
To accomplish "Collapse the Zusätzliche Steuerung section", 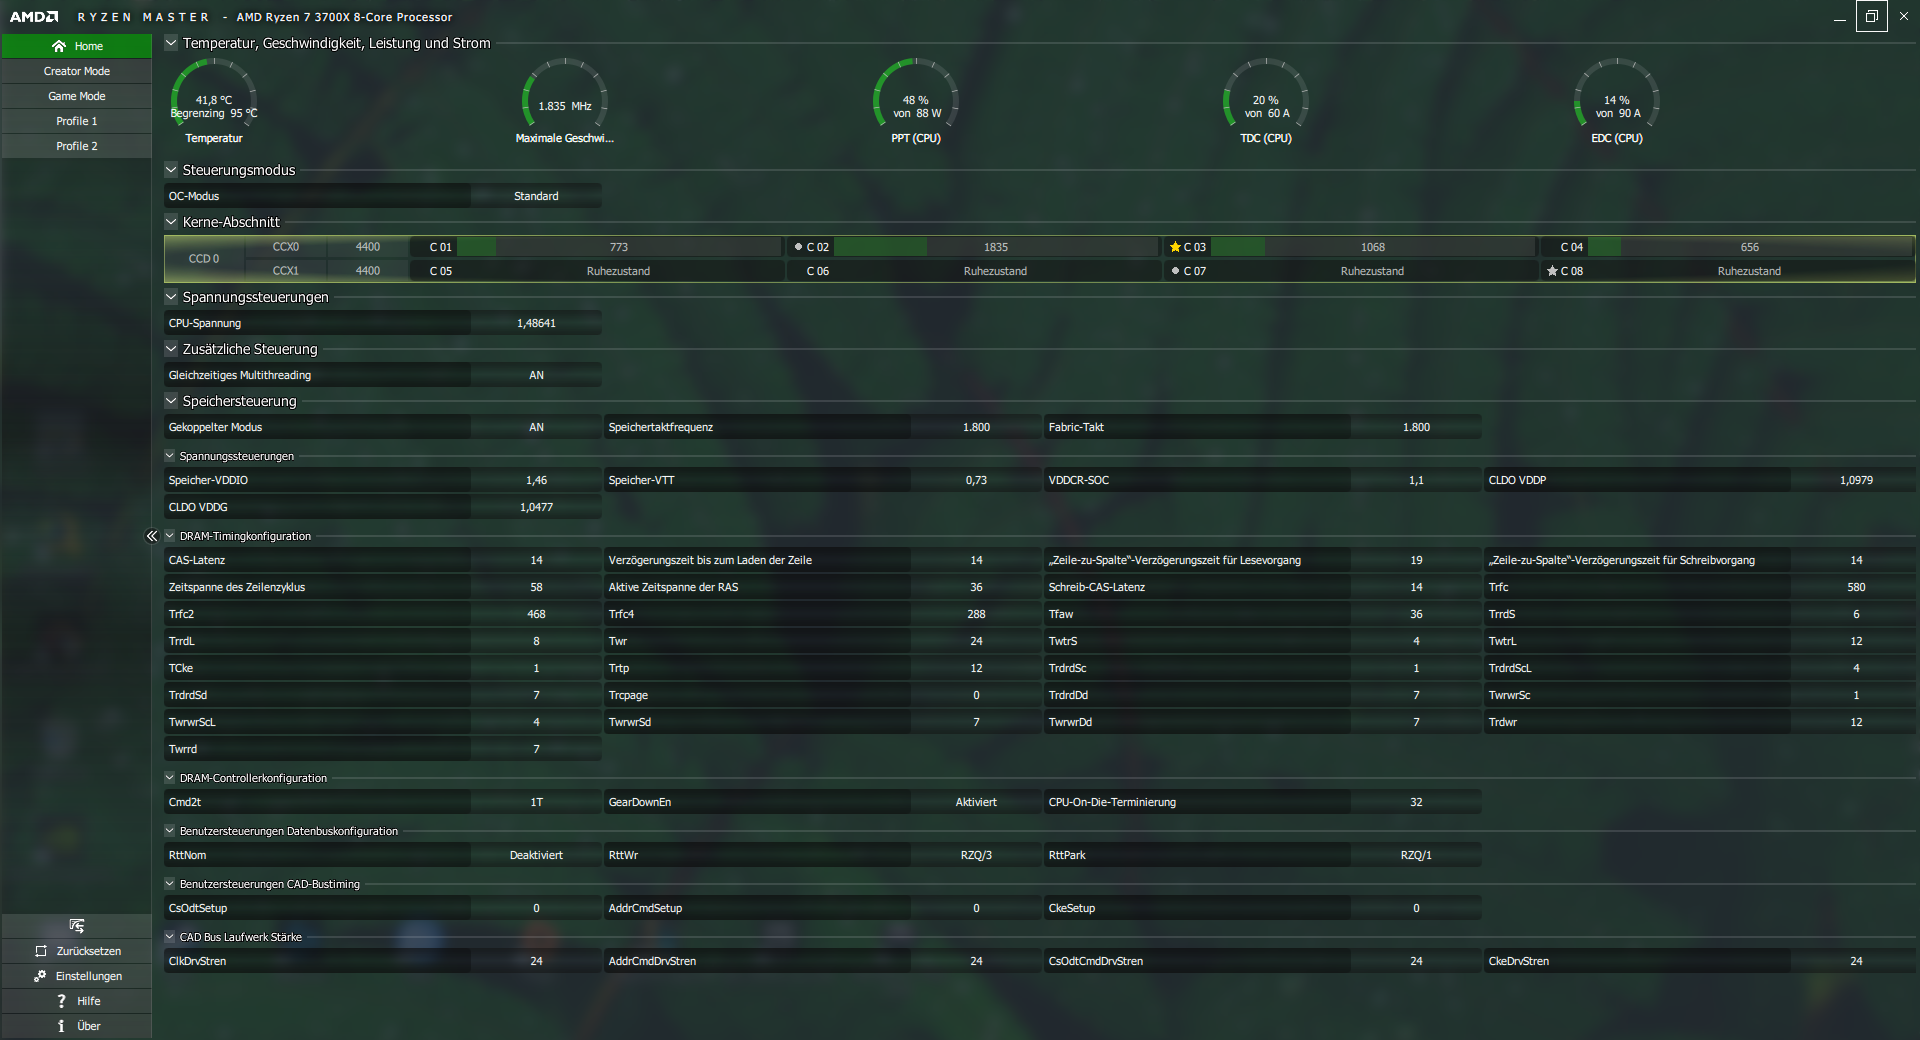I will pos(171,349).
